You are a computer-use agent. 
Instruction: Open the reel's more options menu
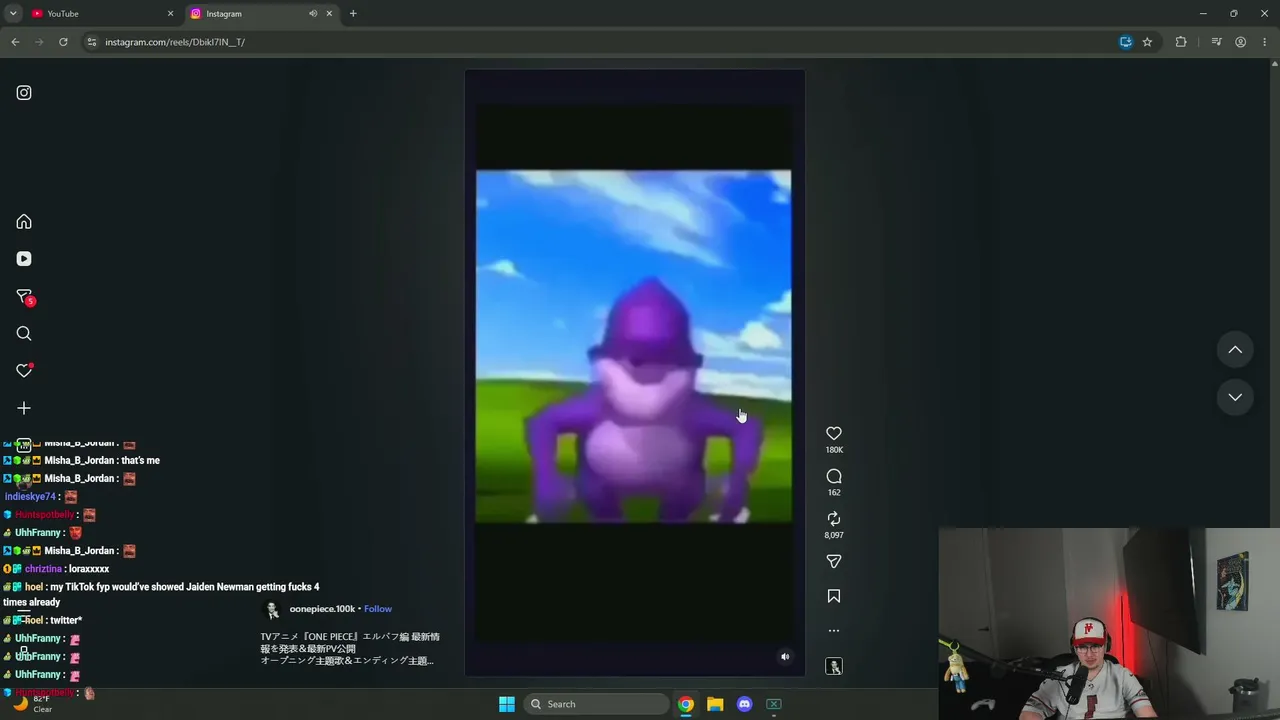834,631
